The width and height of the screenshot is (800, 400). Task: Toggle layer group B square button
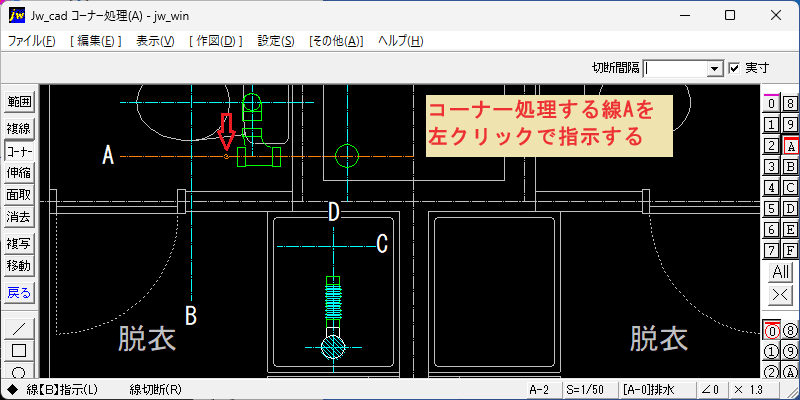tap(790, 166)
